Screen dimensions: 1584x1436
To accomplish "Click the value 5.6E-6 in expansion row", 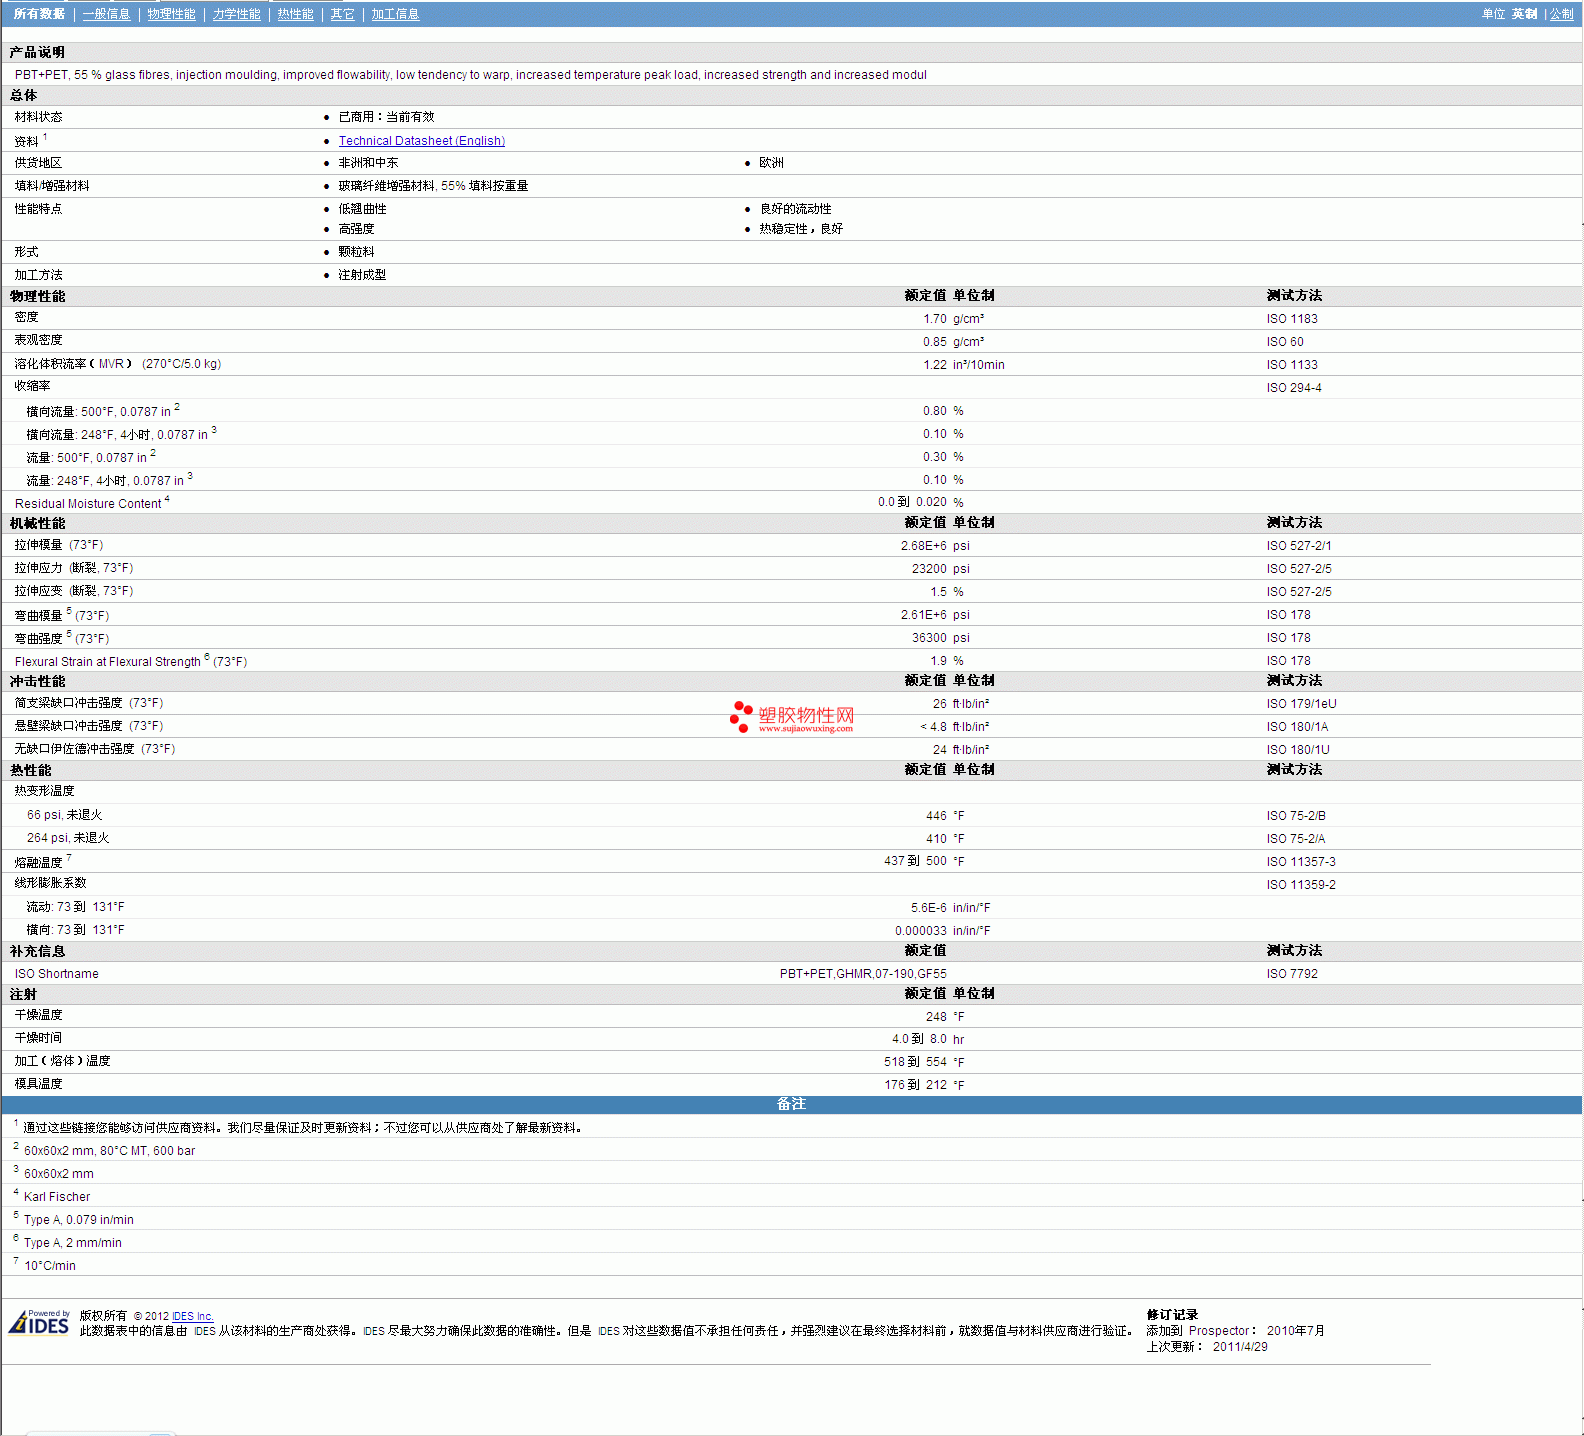I will (x=928, y=908).
